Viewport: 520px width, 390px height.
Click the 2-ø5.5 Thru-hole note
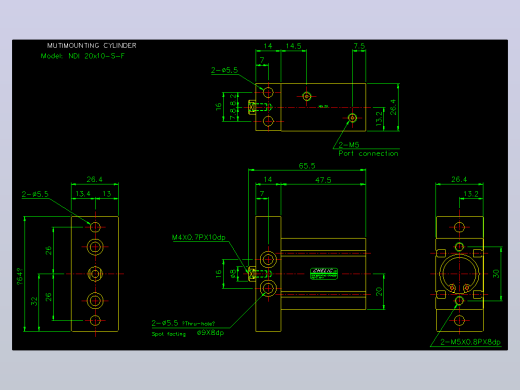coord(183,323)
